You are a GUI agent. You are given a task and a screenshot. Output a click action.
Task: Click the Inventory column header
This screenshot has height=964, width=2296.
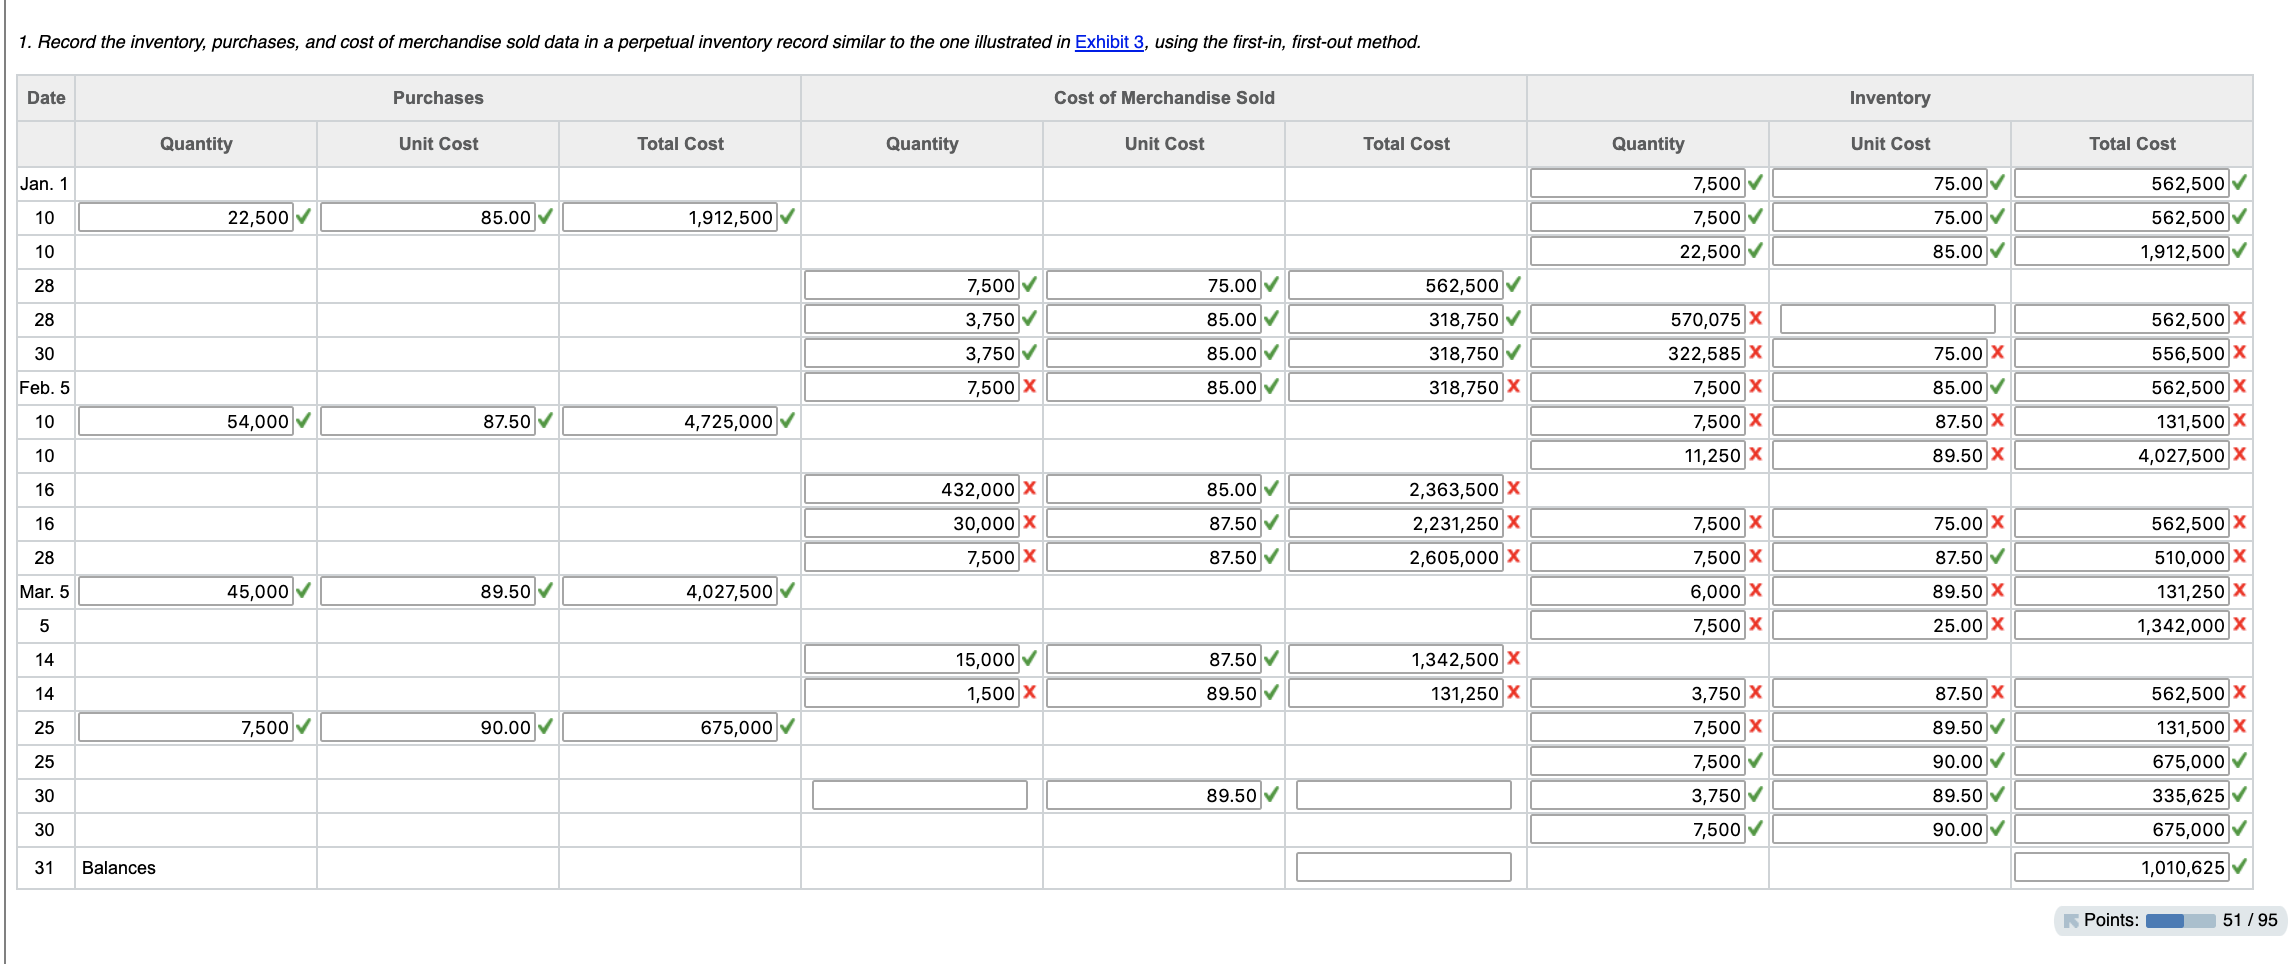[x=1888, y=97]
